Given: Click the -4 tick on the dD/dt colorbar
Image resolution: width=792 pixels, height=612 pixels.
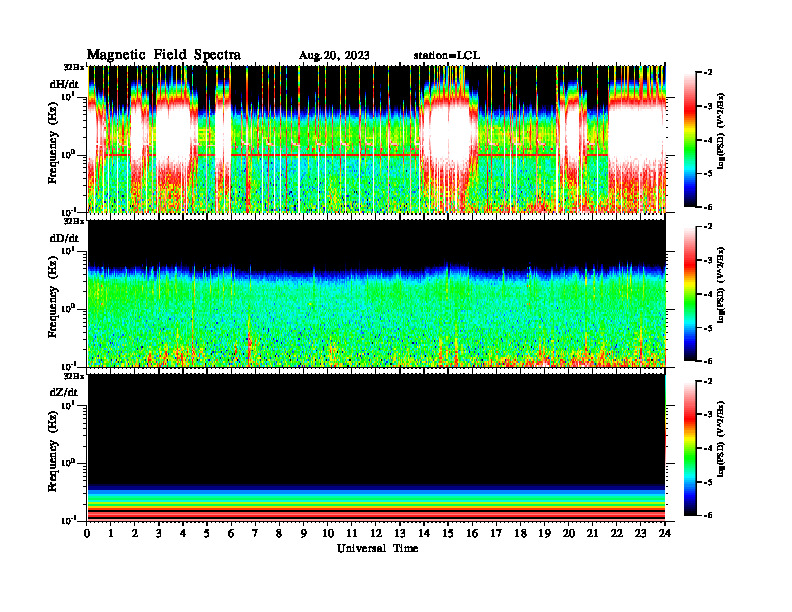Looking at the screenshot, I should 708,294.
